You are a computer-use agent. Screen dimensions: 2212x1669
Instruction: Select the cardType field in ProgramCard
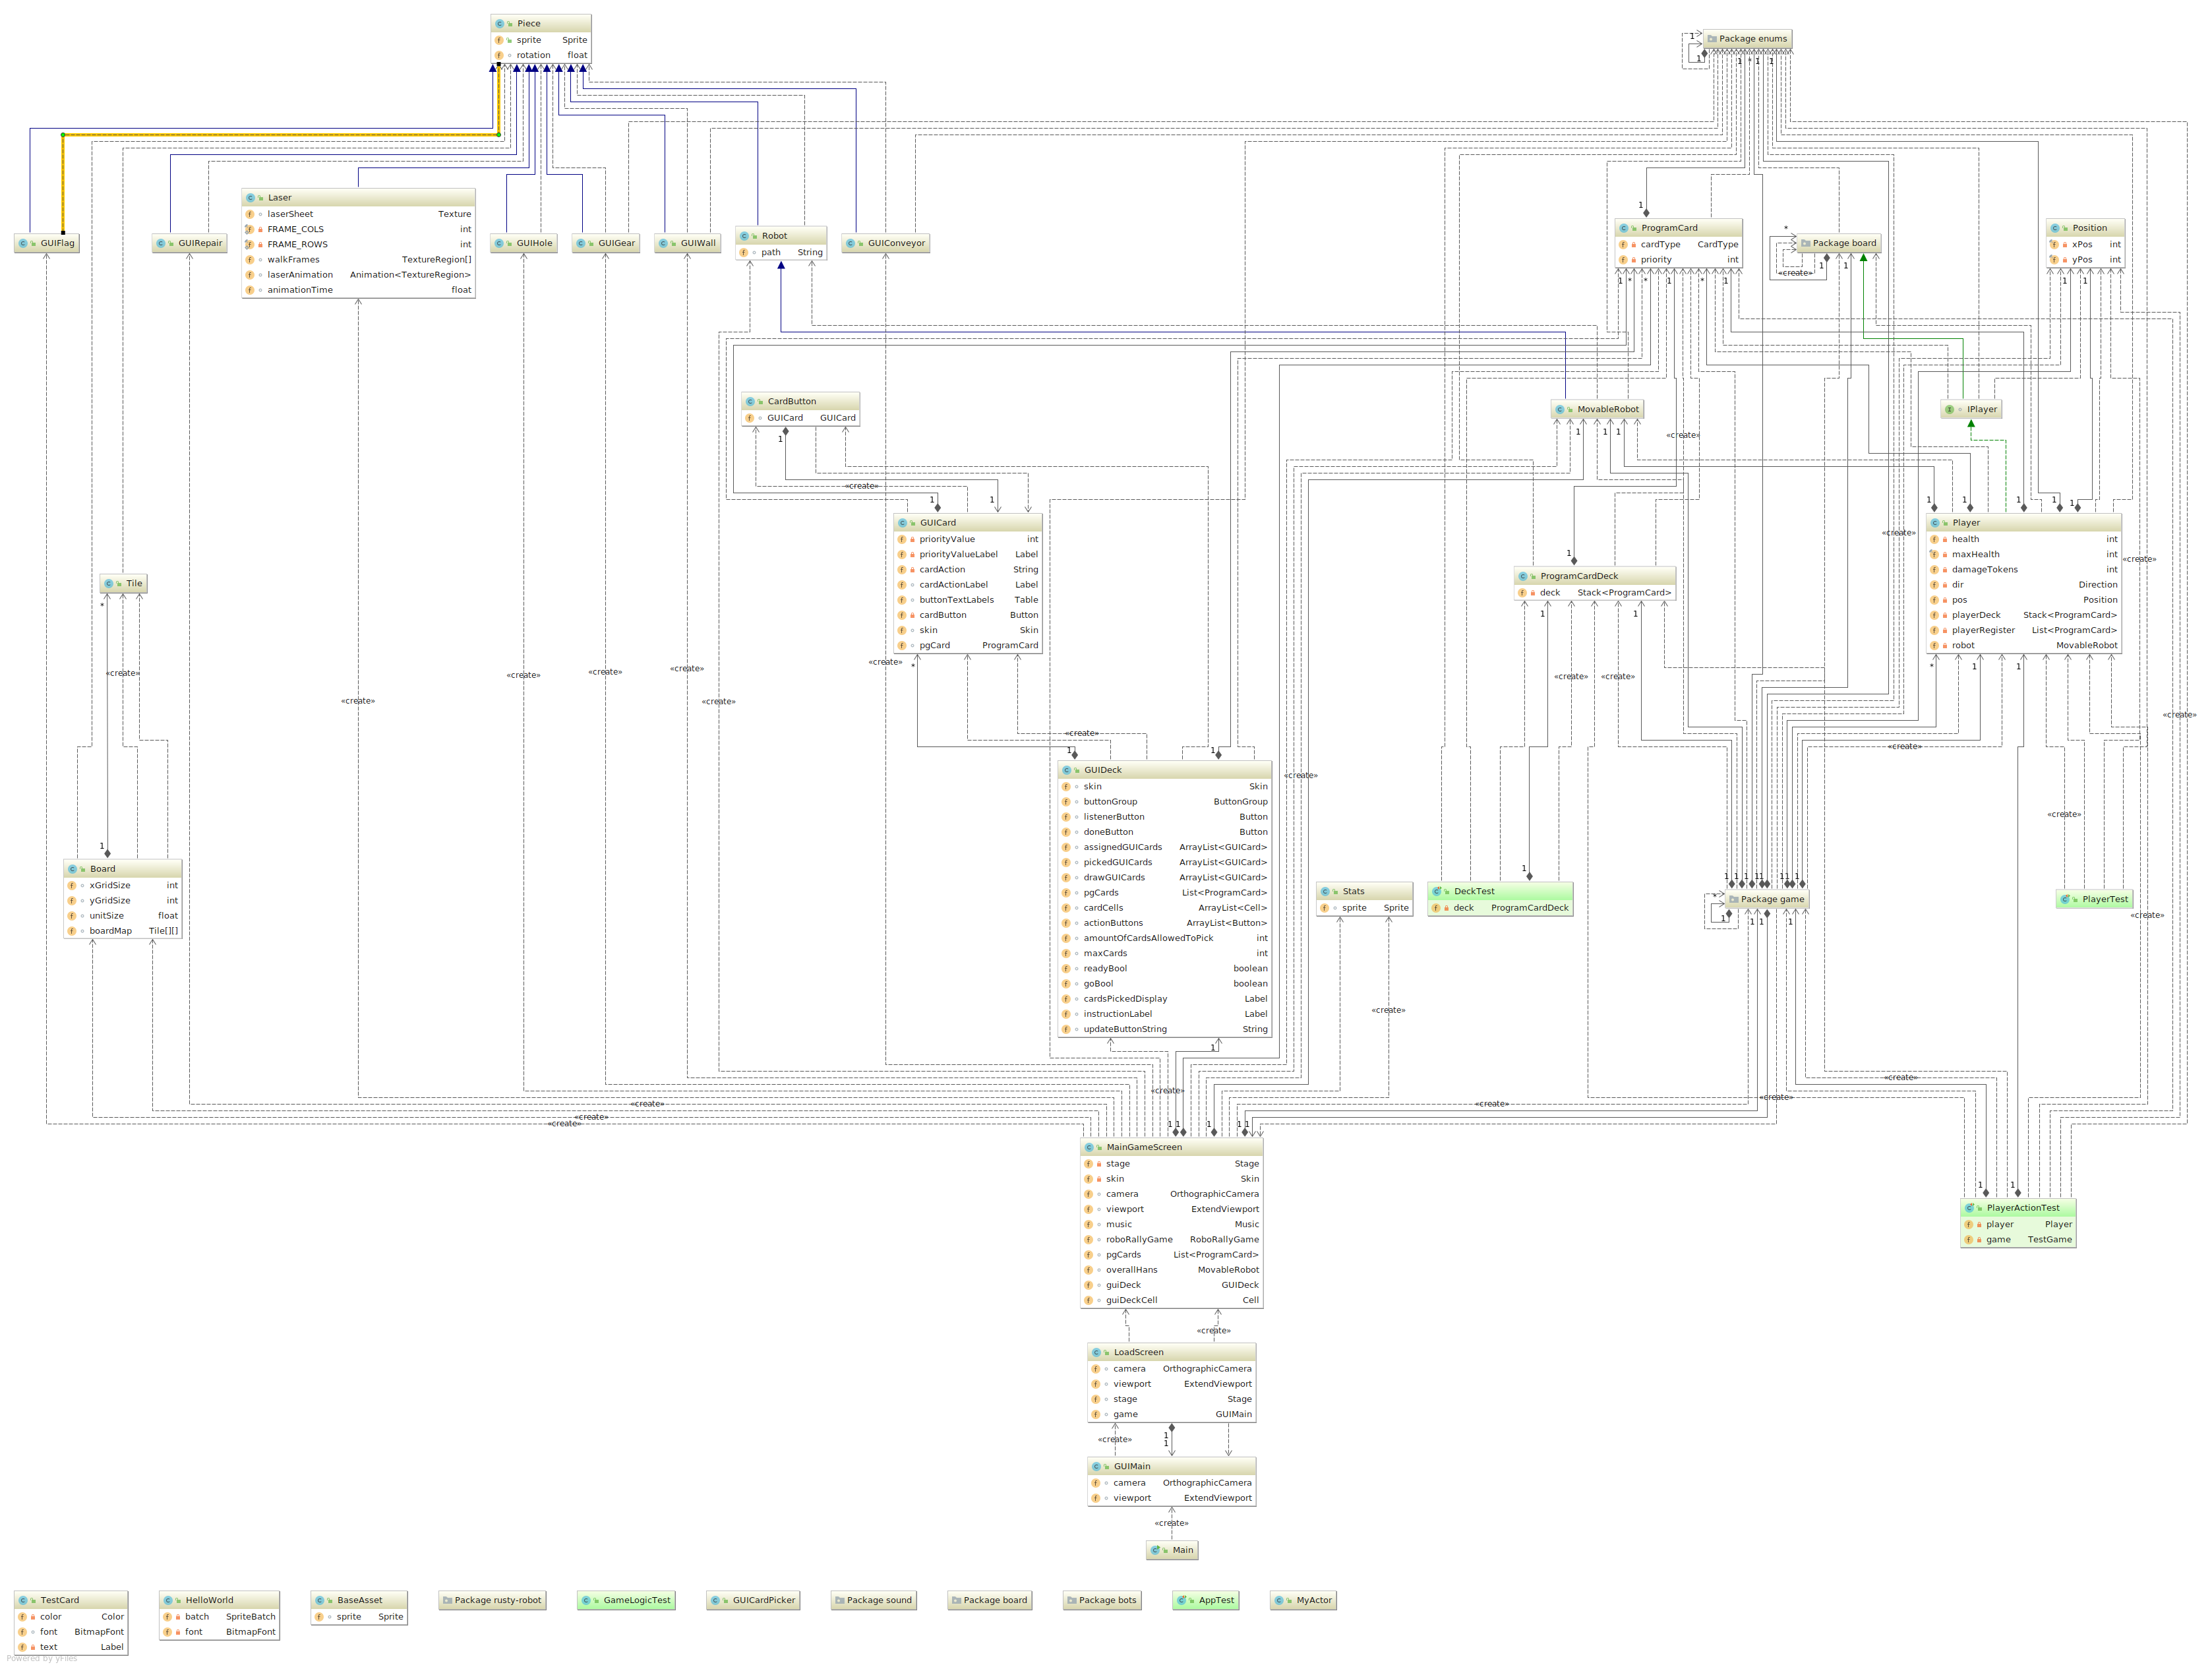1678,244
